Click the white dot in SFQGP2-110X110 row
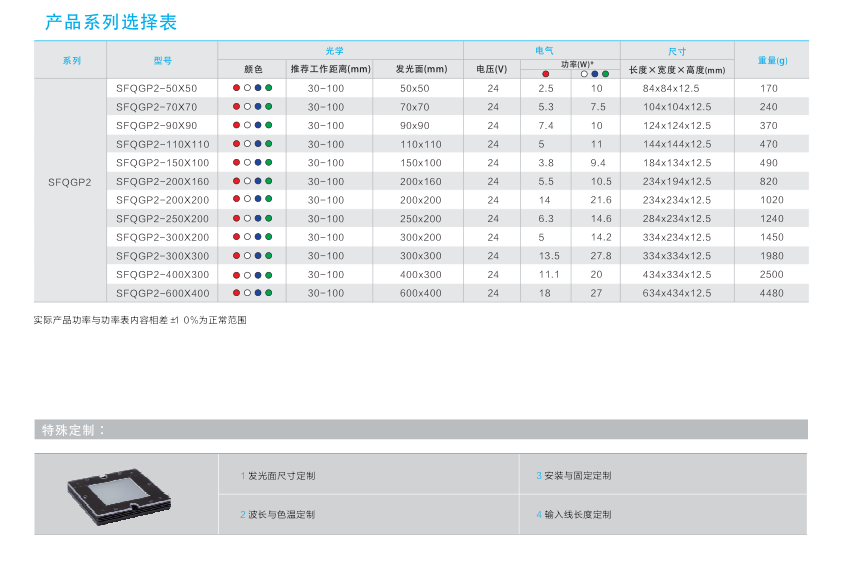The width and height of the screenshot is (846, 563). tap(247, 144)
